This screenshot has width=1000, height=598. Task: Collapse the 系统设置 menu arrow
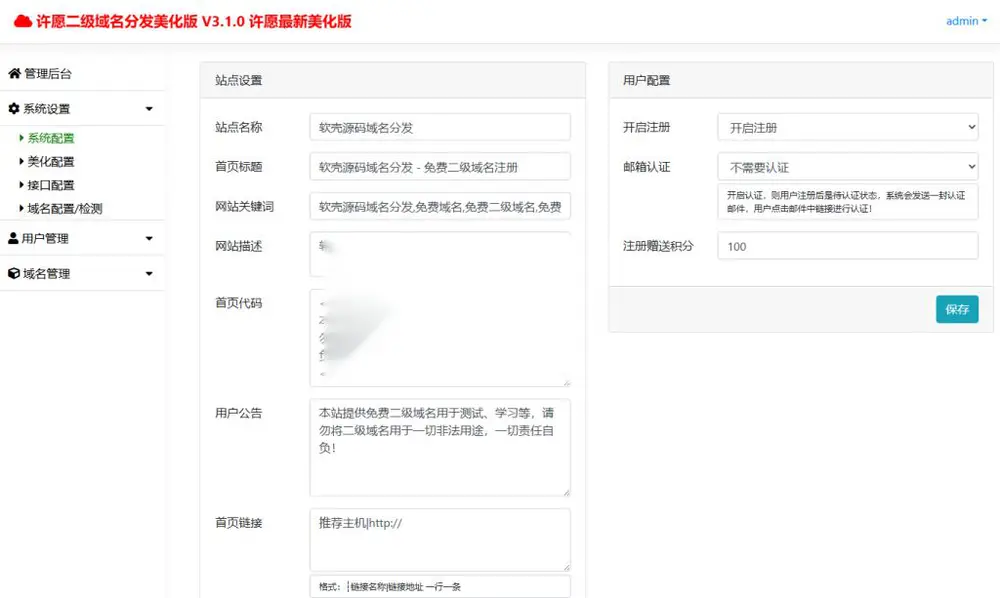(149, 109)
